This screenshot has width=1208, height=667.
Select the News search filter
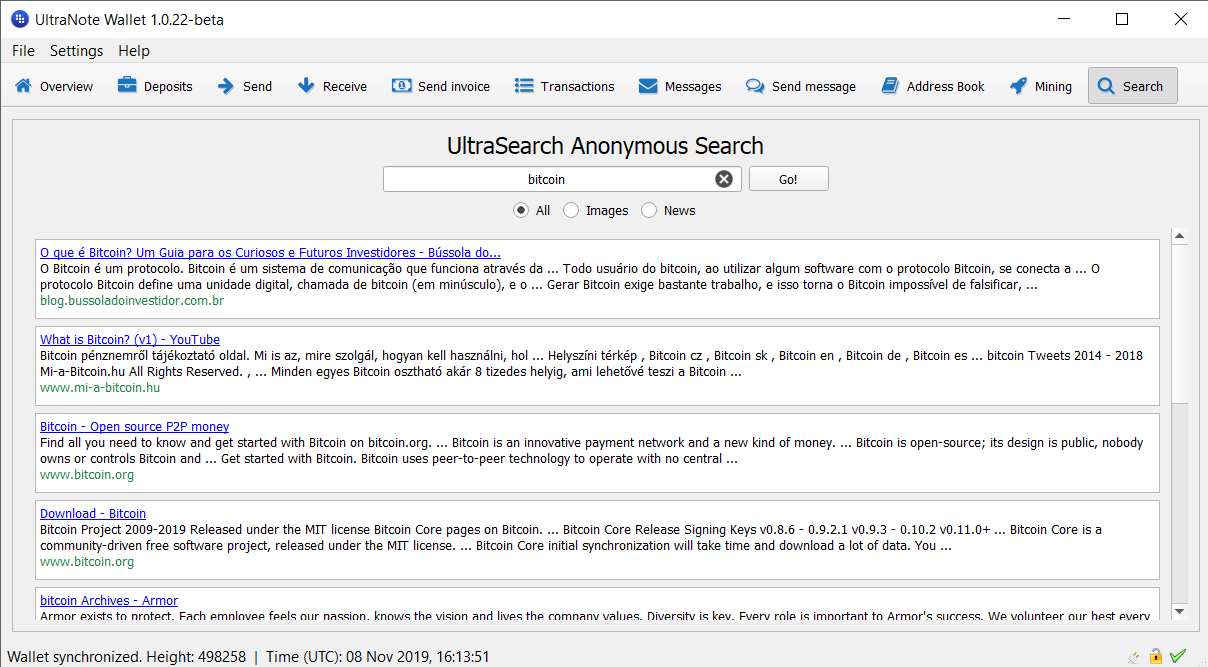[x=668, y=210]
